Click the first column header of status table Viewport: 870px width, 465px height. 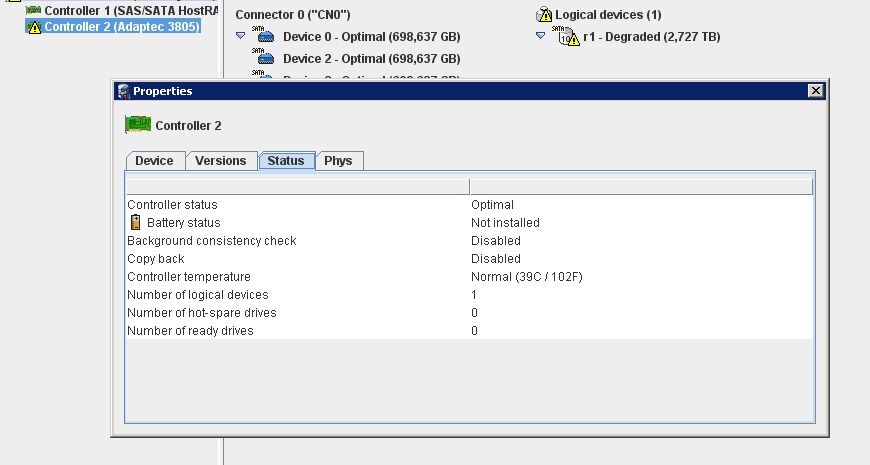point(297,186)
